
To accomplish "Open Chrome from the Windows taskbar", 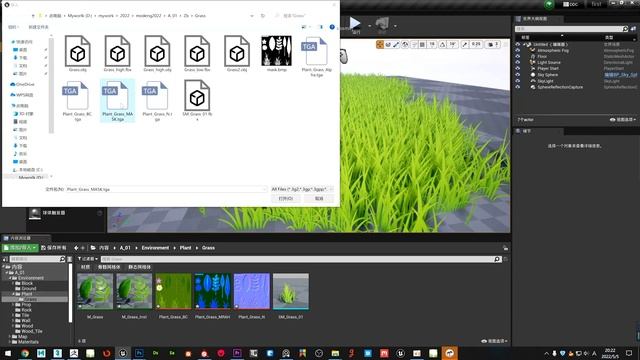I will 25,353.
